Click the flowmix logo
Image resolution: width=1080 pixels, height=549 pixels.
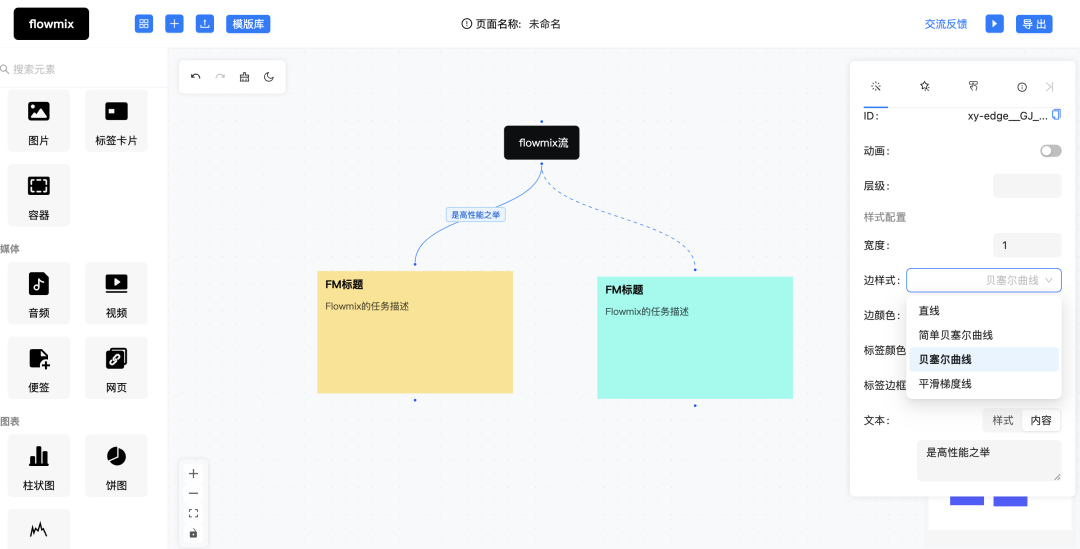pyautogui.click(x=52, y=24)
